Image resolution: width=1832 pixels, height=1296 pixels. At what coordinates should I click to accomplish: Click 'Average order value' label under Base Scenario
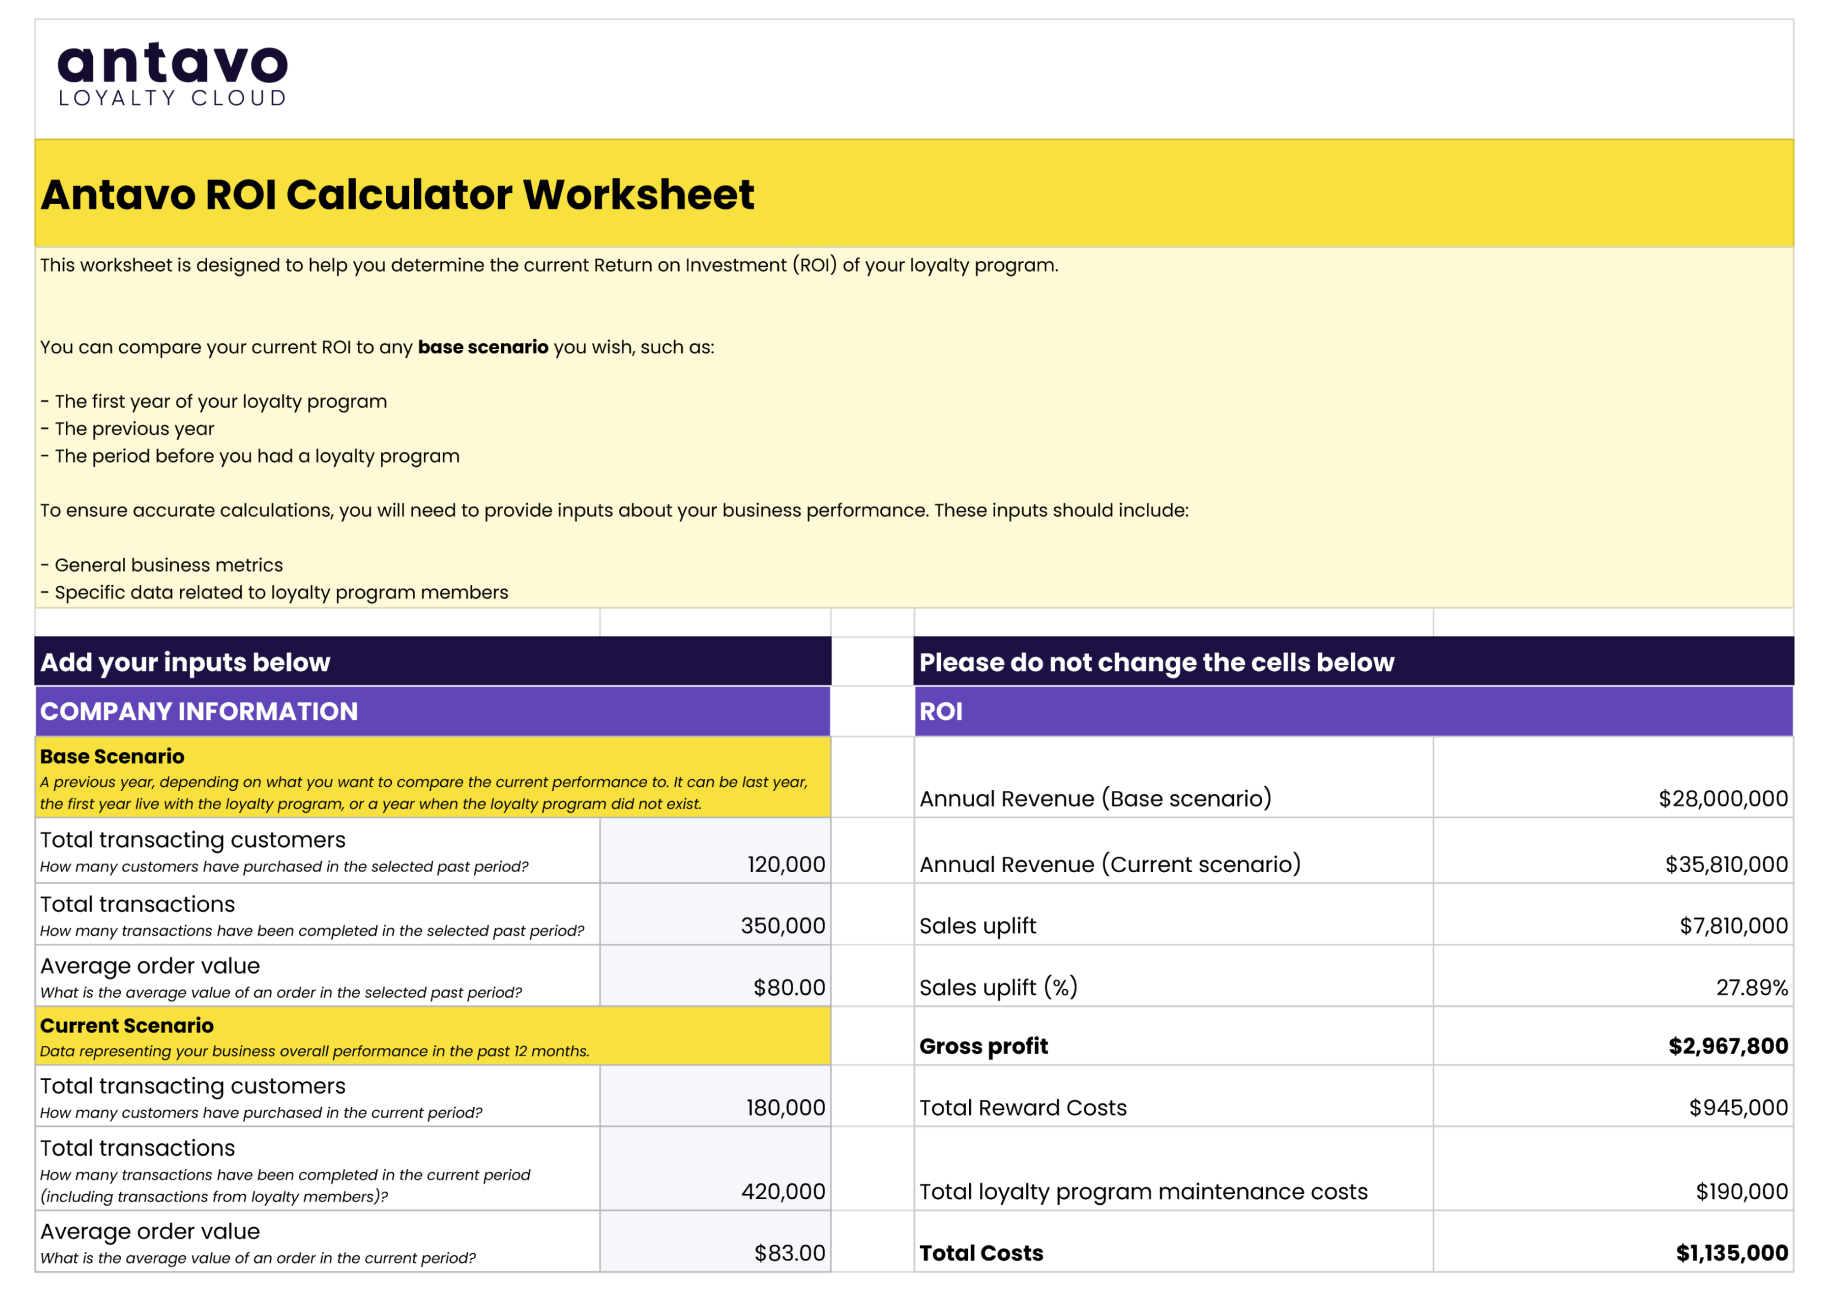tap(150, 966)
